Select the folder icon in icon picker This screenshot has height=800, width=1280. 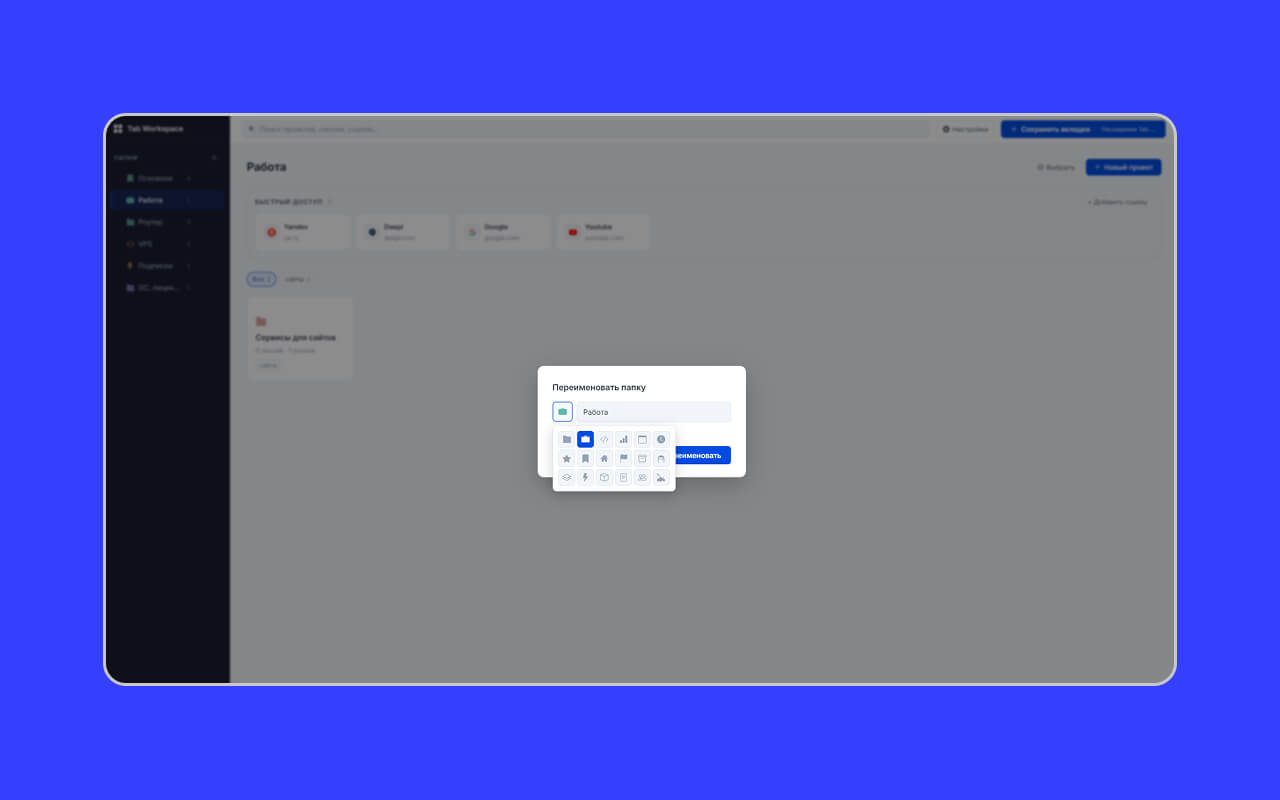pyautogui.click(x=567, y=439)
